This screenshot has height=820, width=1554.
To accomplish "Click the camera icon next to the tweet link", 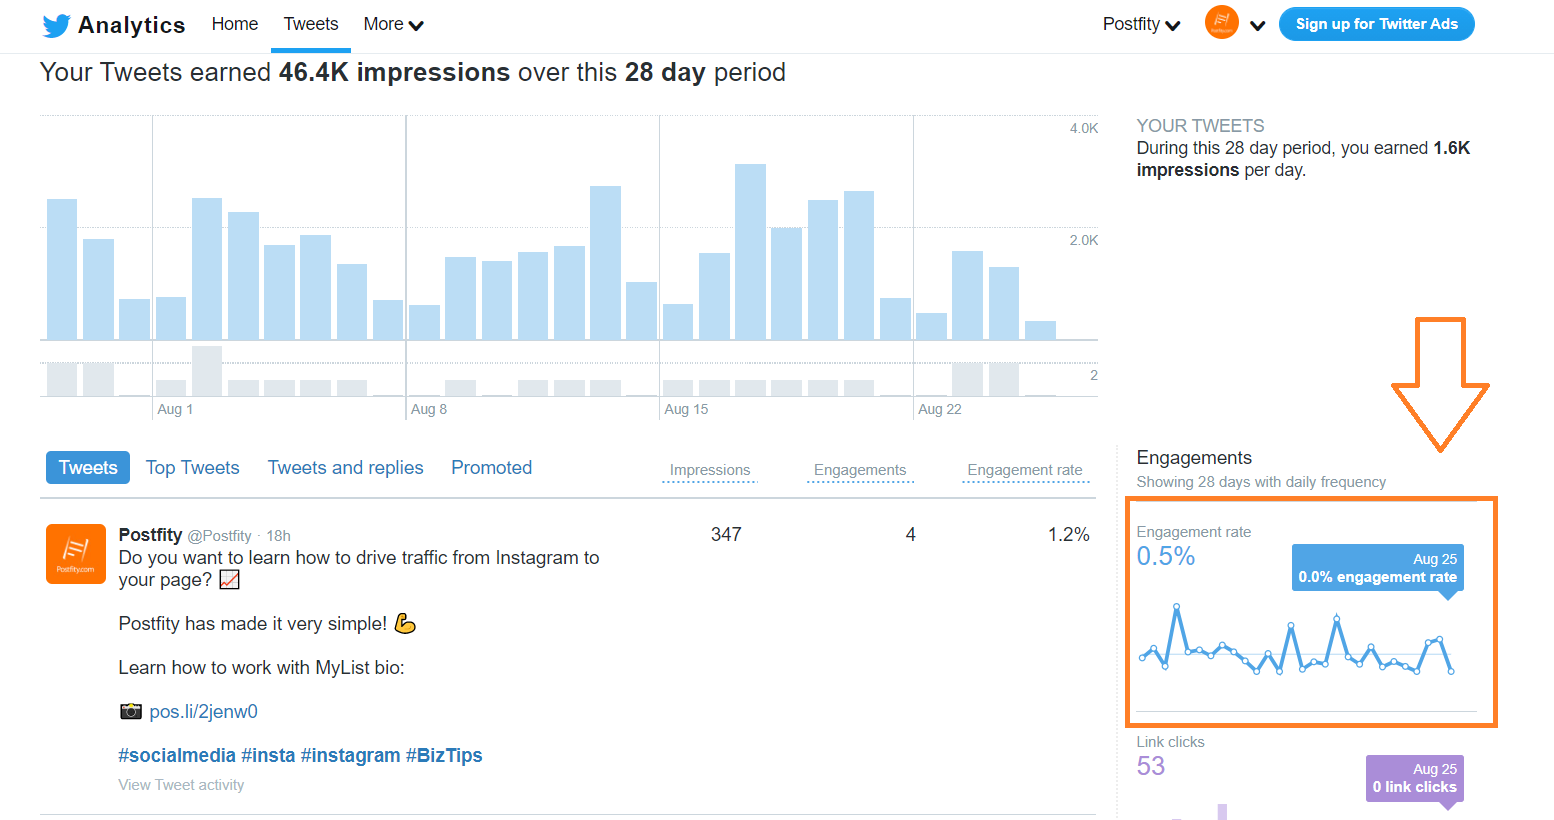I will [130, 711].
